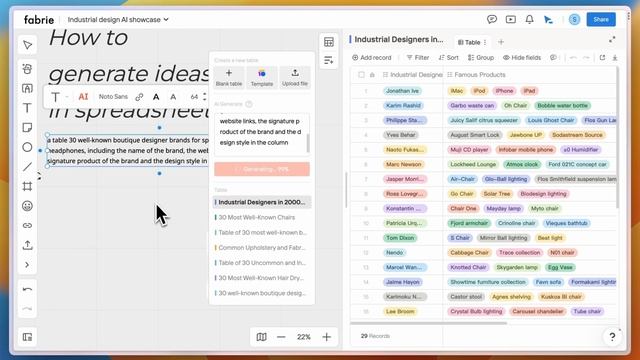Viewport: 640px width, 360px height.
Task: Expand more tools chevron in sidebar
Action: 27,265
